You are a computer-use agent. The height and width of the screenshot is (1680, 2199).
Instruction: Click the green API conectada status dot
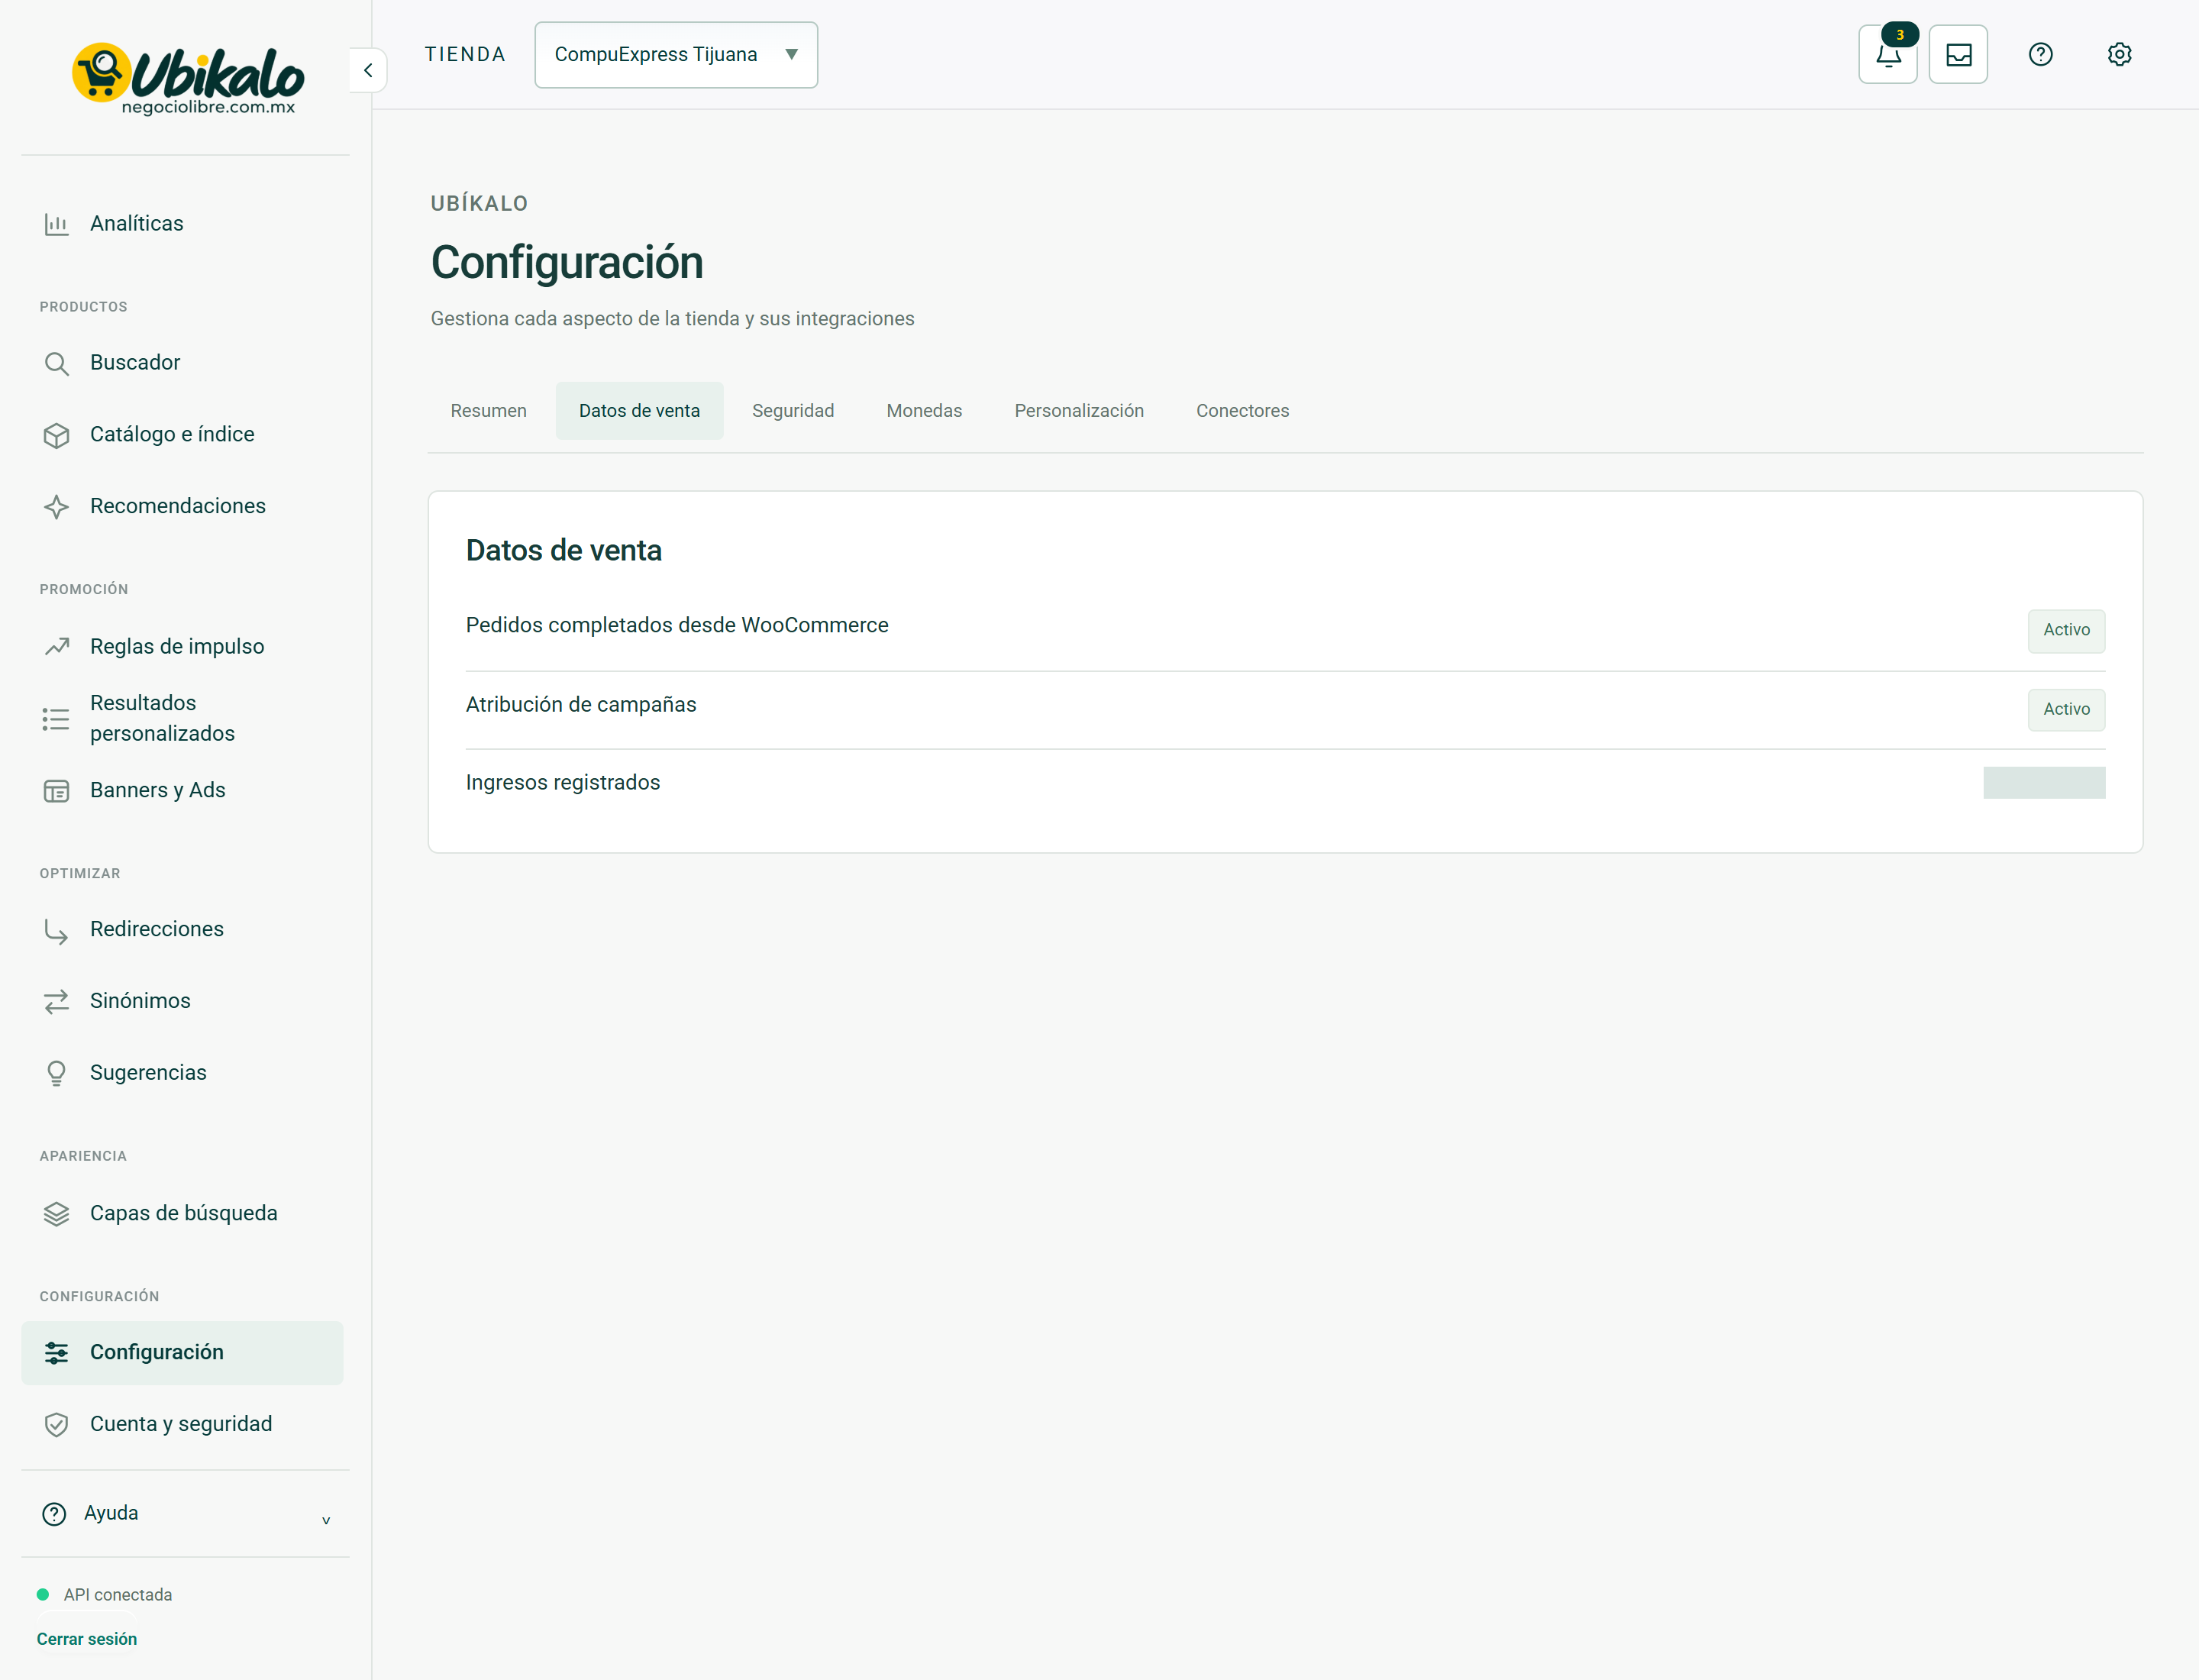(43, 1594)
